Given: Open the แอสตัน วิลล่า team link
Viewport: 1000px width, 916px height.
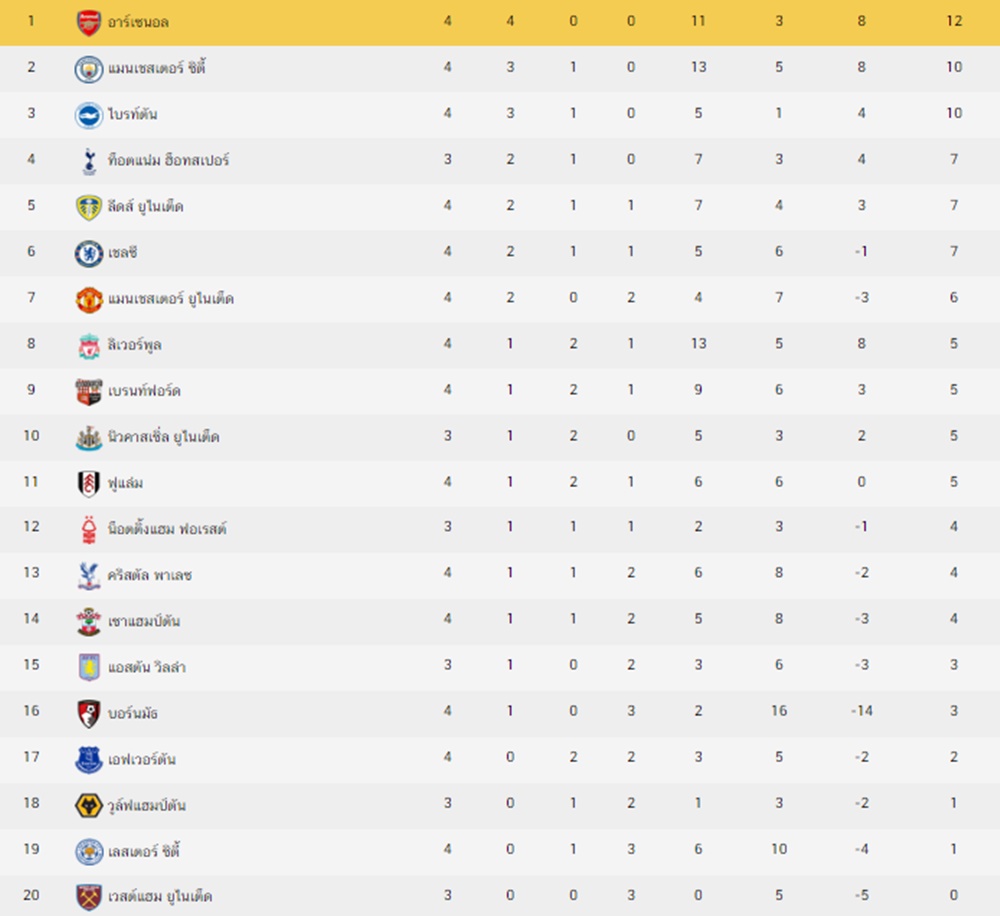Looking at the screenshot, I should 146,667.
